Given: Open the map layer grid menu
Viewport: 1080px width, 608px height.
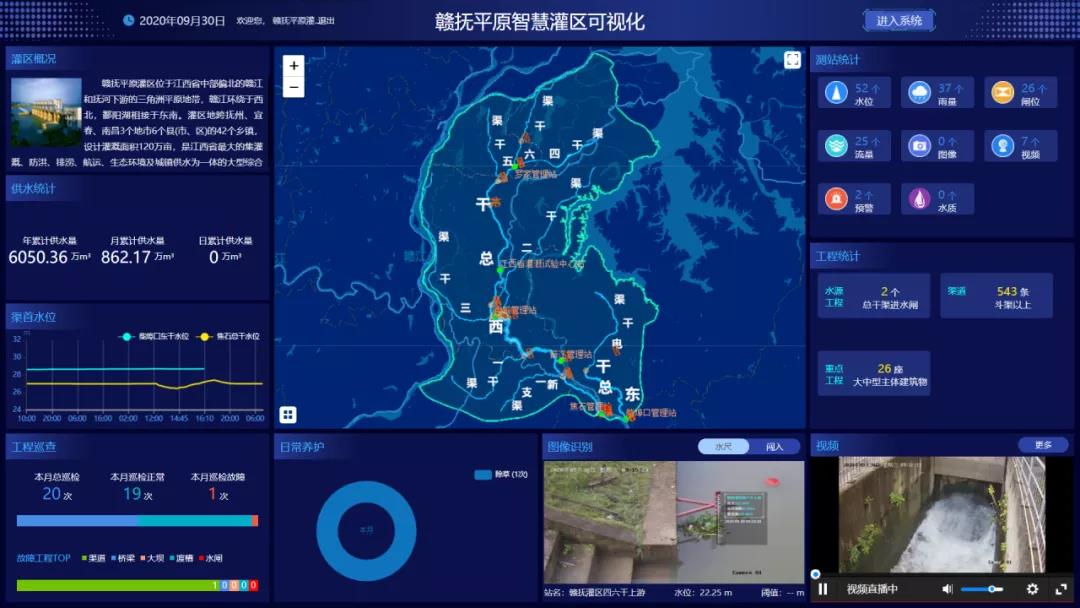Looking at the screenshot, I should [288, 415].
